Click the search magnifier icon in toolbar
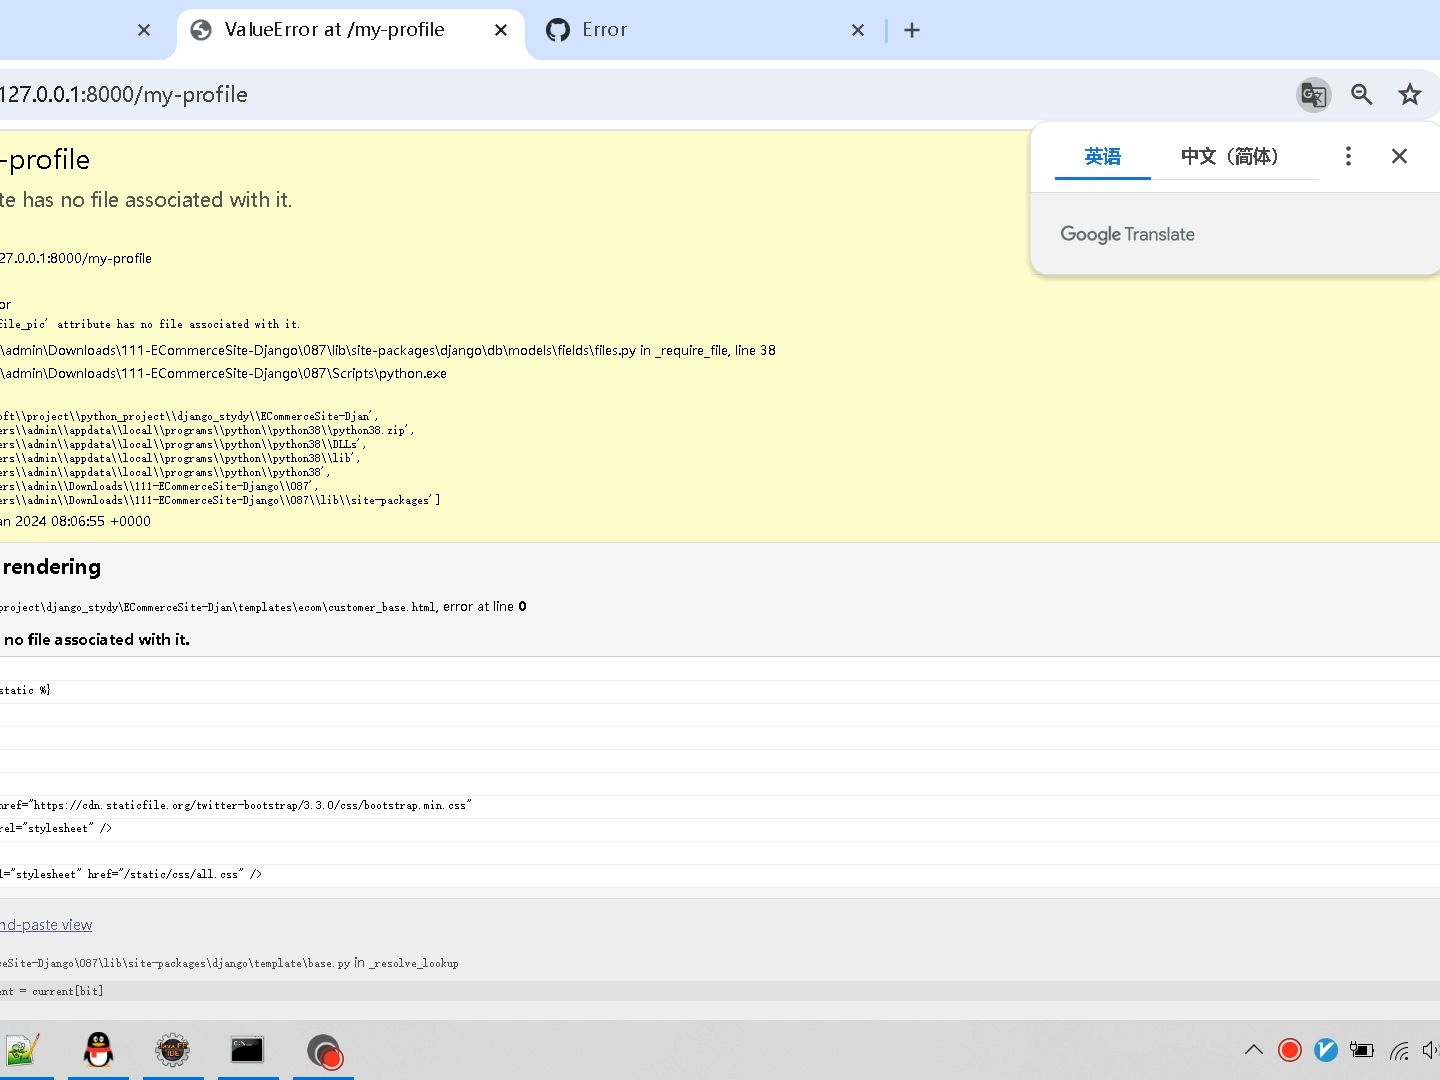 click(1361, 94)
